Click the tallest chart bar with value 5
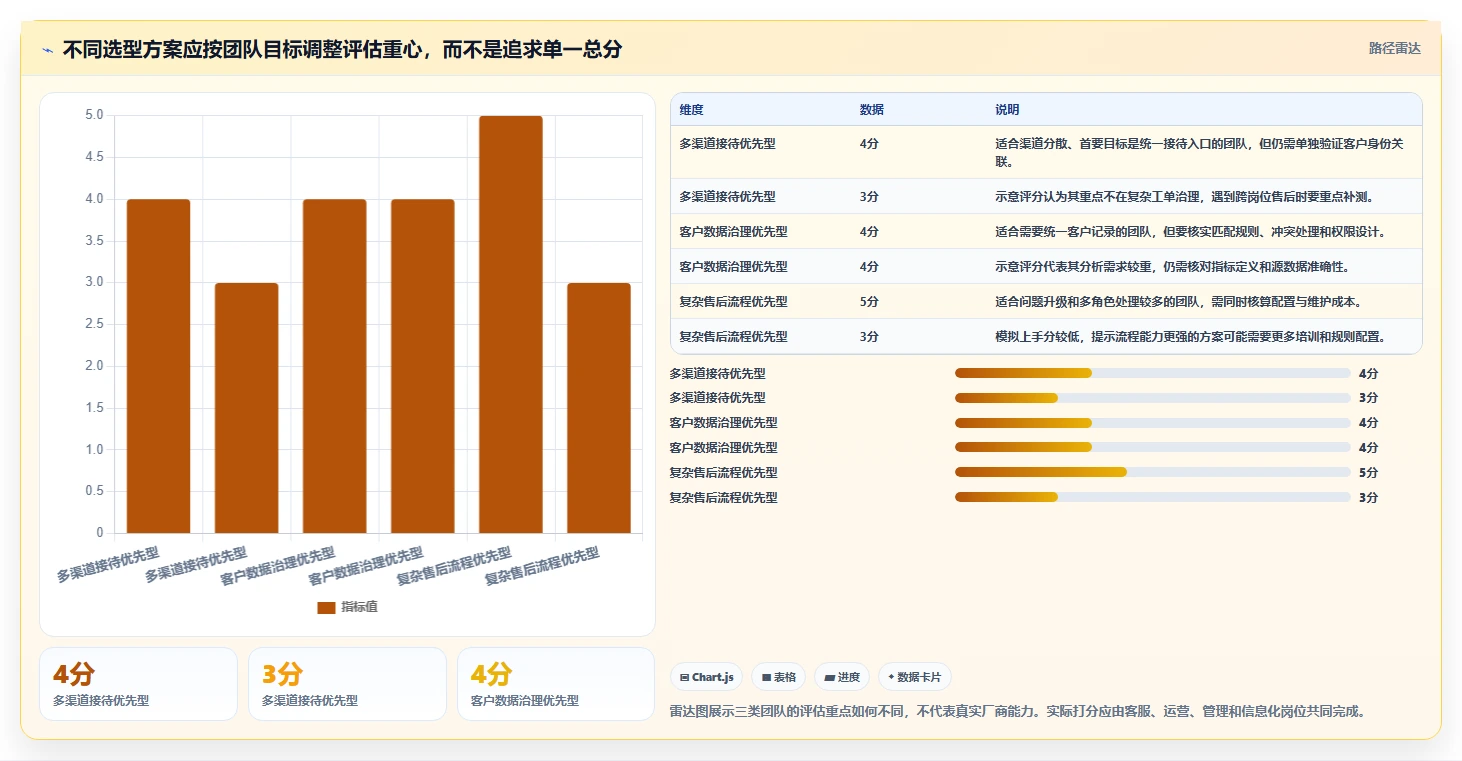This screenshot has width=1462, height=761. point(510,324)
